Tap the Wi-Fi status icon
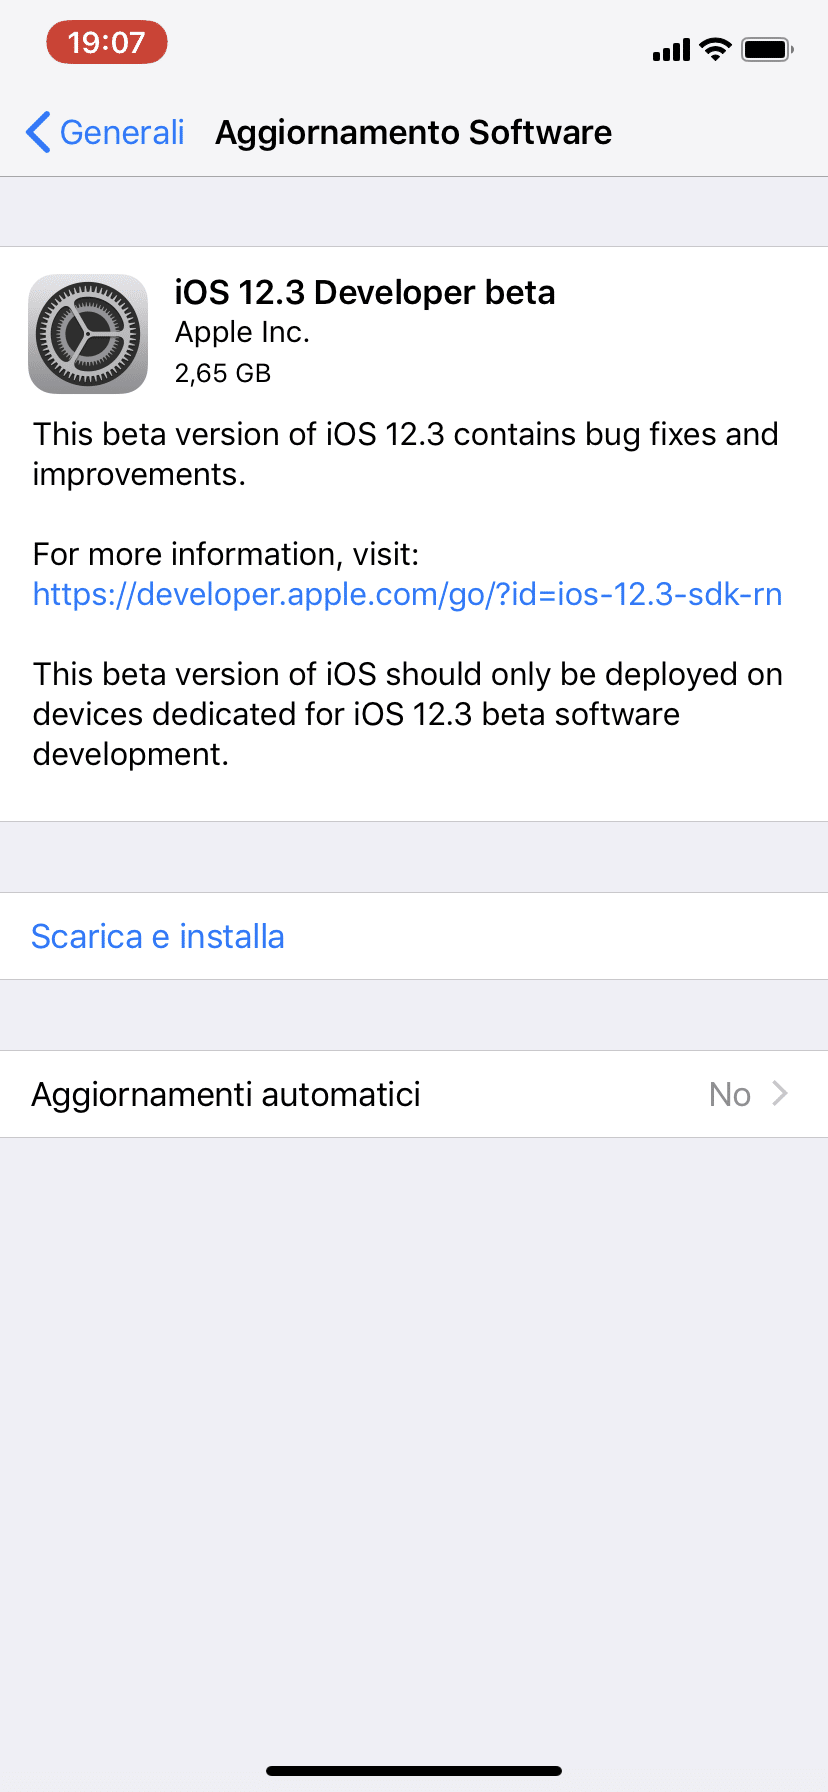Viewport: 828px width, 1792px height. pos(715,48)
